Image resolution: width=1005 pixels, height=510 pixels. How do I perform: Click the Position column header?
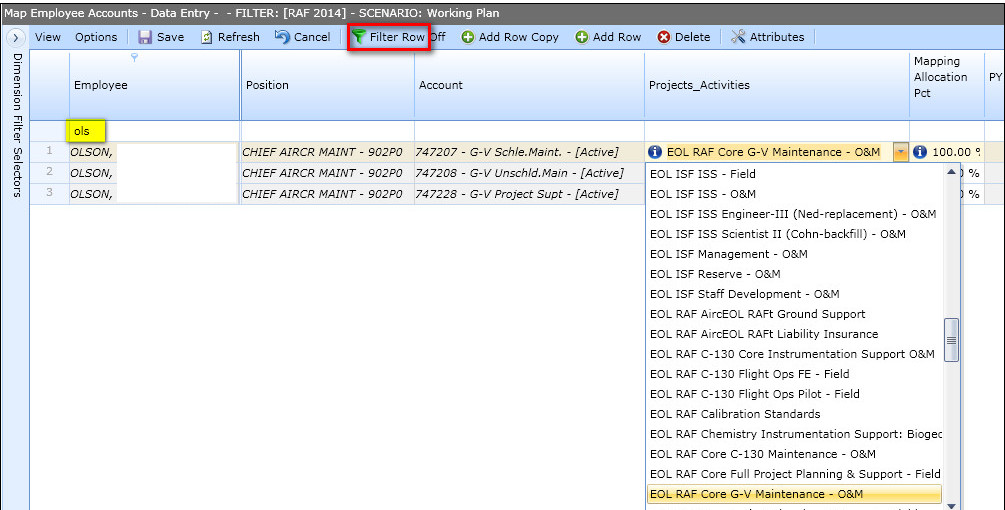(328, 85)
